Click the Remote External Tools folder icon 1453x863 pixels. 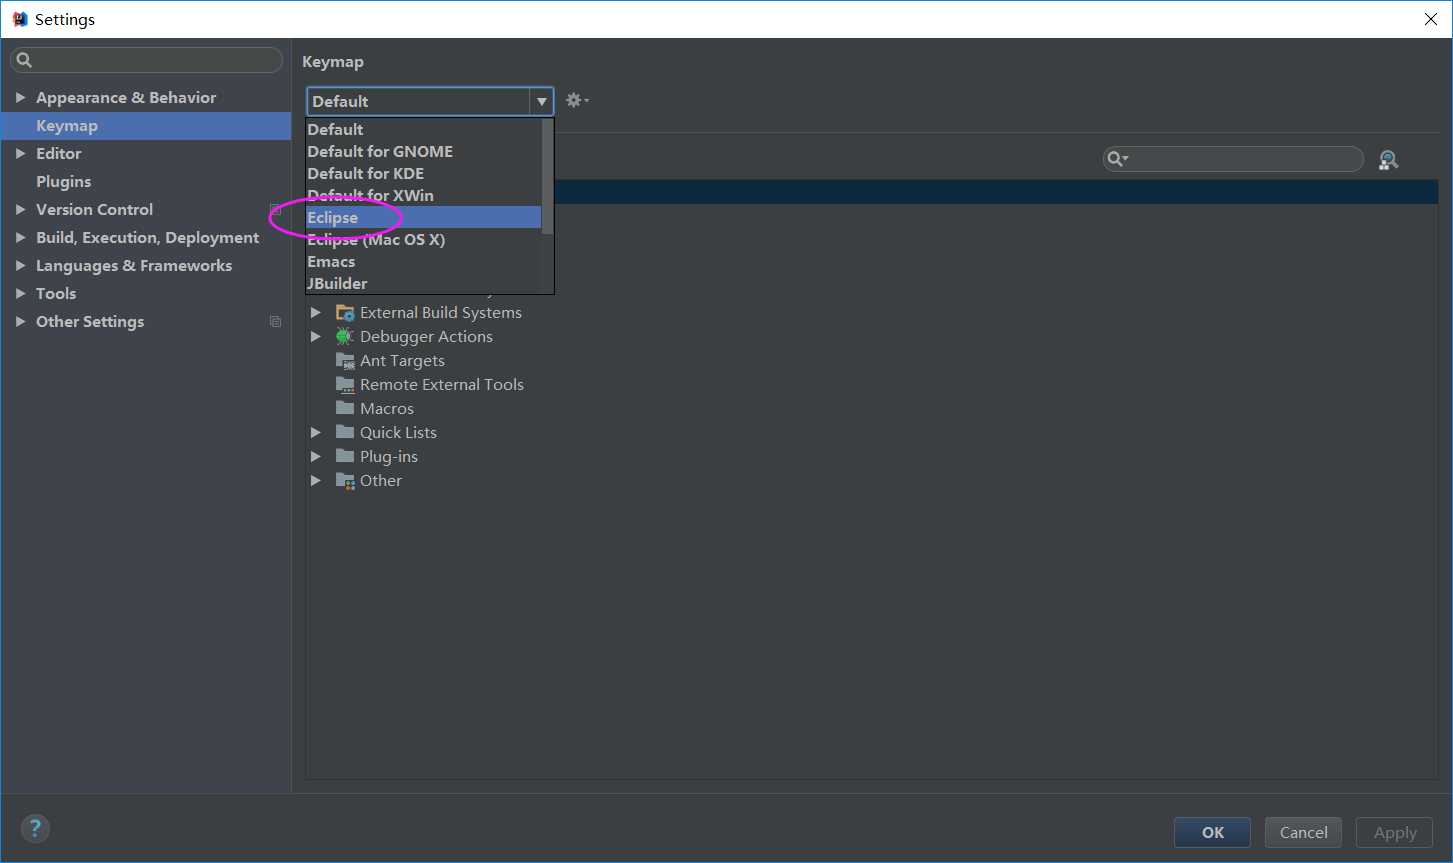pyautogui.click(x=345, y=385)
